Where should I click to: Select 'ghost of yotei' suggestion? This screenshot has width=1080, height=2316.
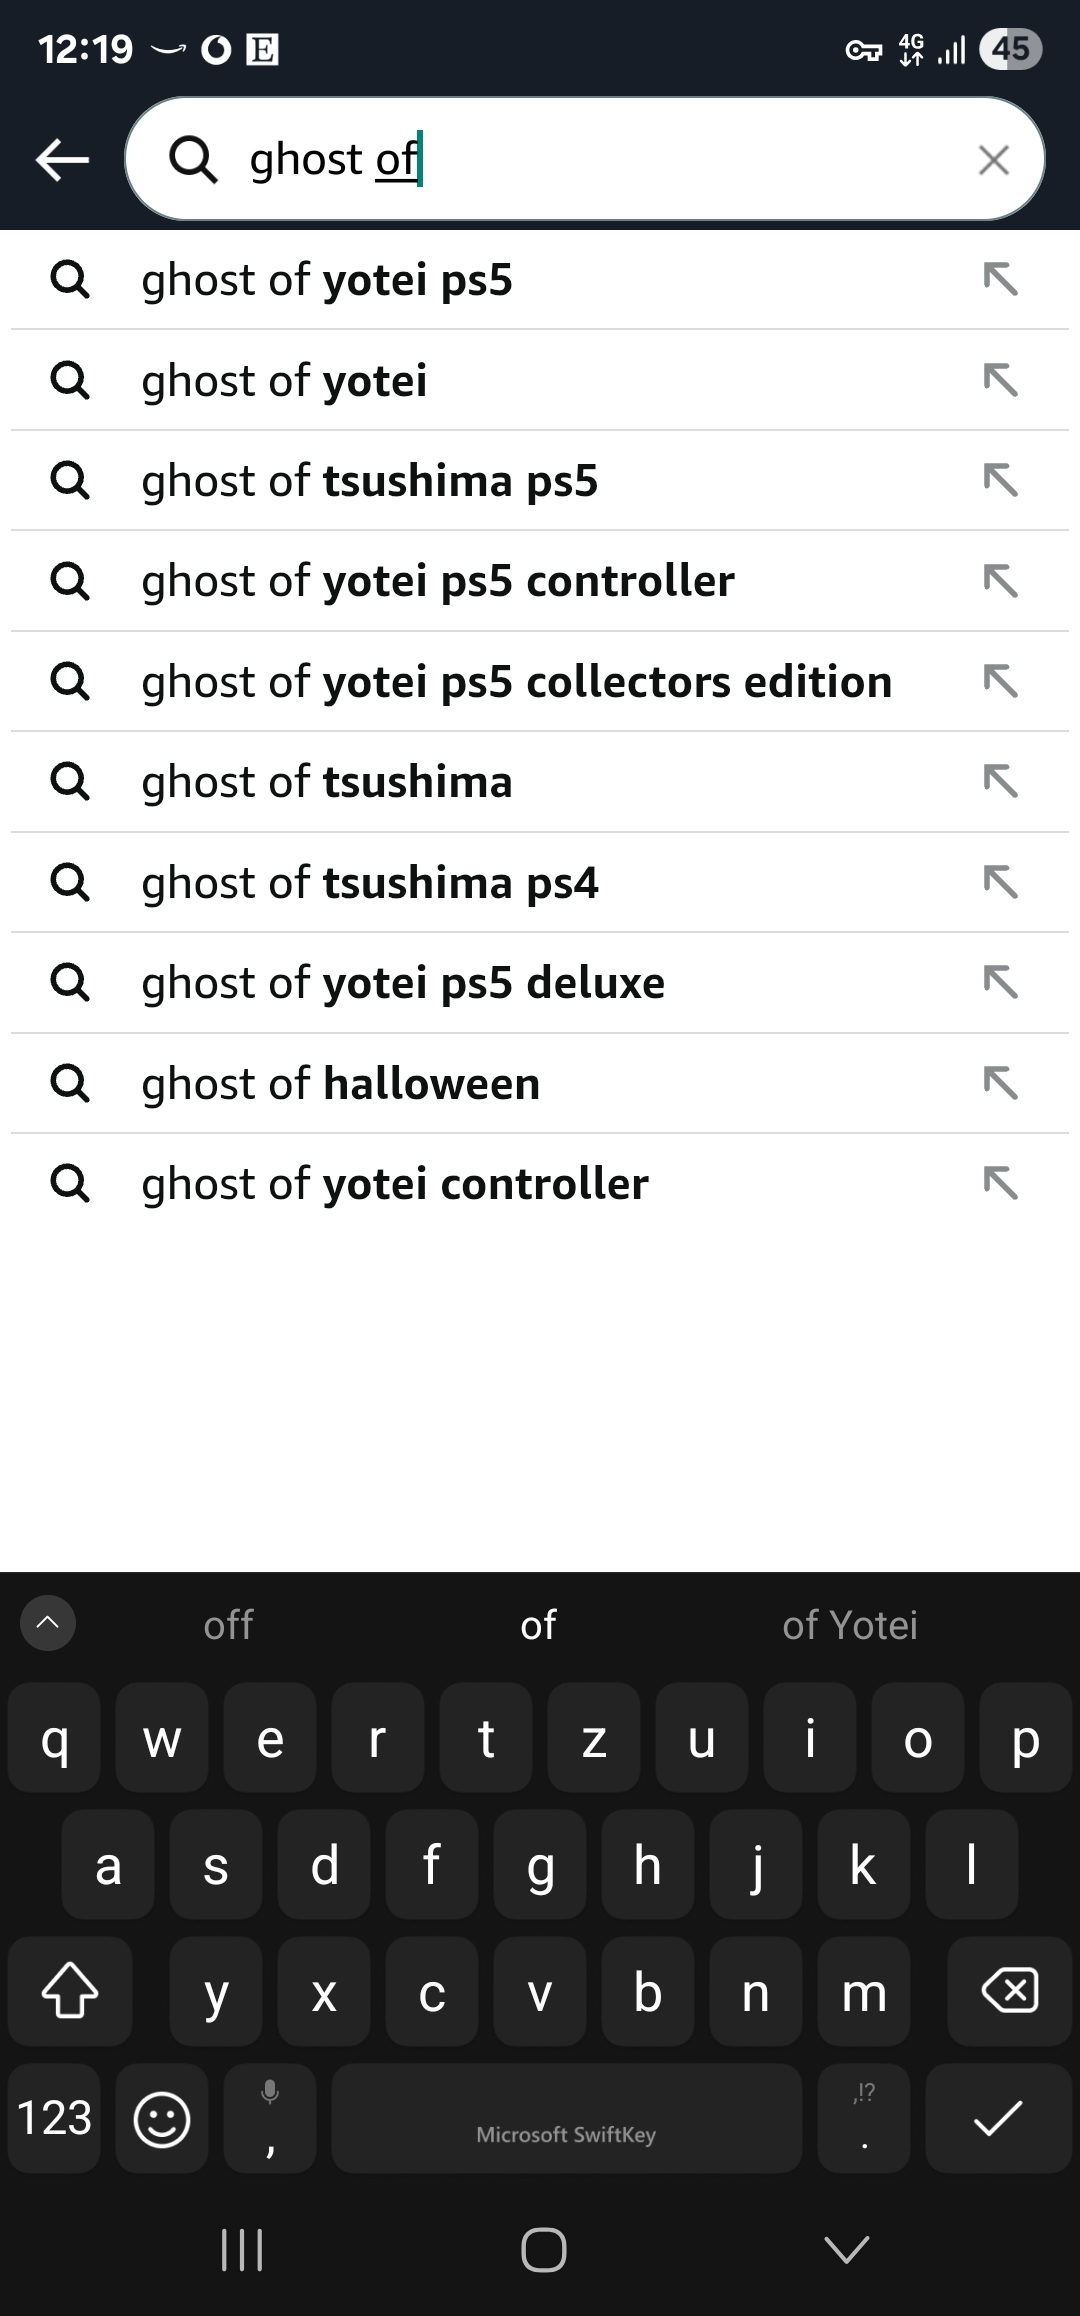tap(285, 381)
